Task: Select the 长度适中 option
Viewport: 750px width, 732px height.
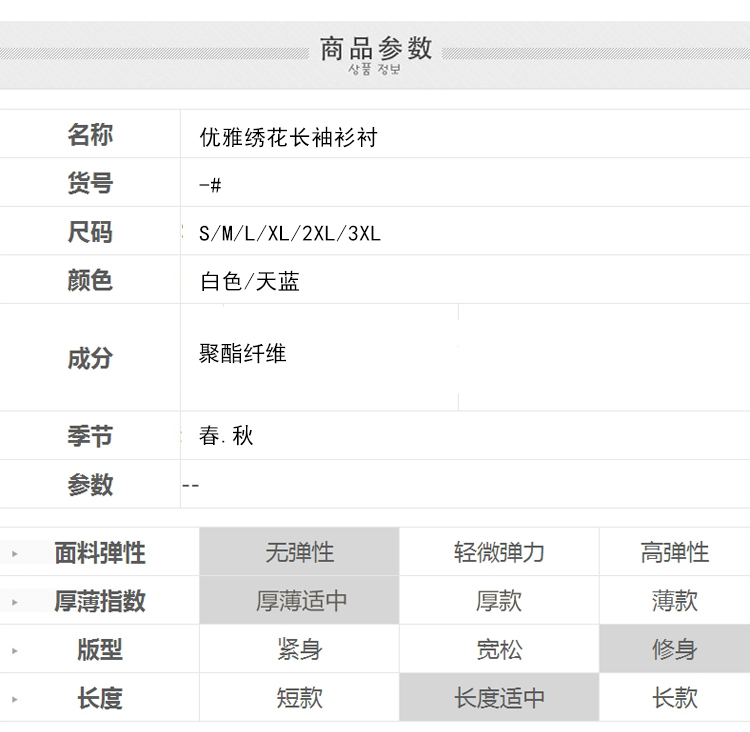Action: pos(499,698)
